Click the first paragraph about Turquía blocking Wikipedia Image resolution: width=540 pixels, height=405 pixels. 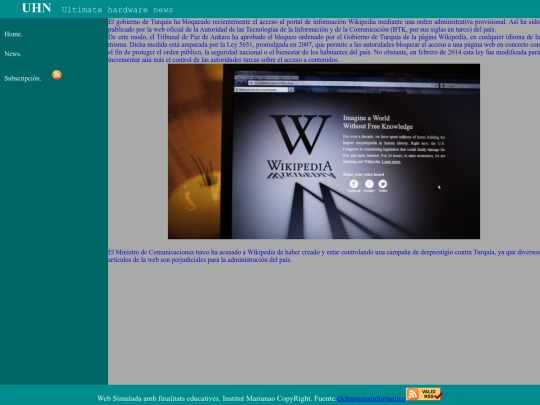324,25
